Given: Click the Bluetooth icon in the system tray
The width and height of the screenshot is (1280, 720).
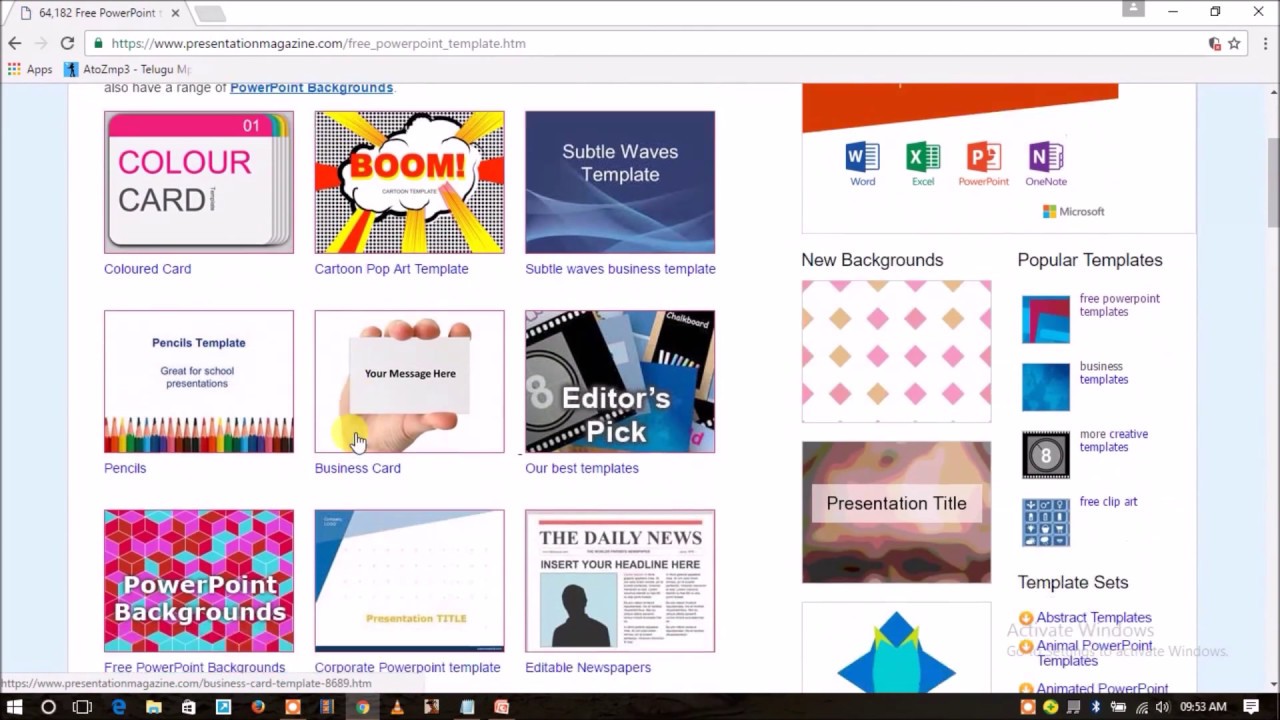Looking at the screenshot, I should [x=1096, y=706].
